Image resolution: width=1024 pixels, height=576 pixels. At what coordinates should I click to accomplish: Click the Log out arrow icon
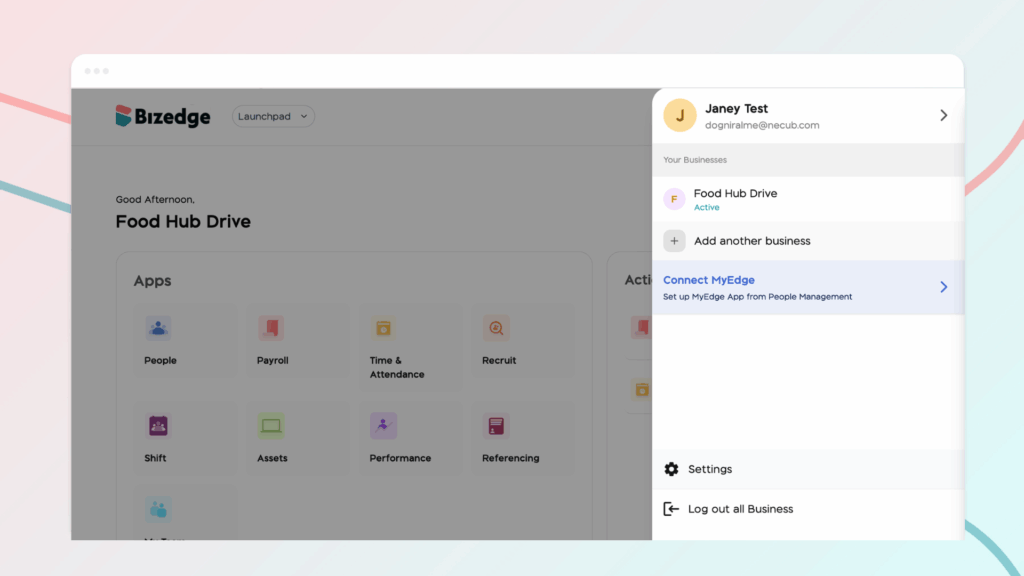pyautogui.click(x=671, y=509)
